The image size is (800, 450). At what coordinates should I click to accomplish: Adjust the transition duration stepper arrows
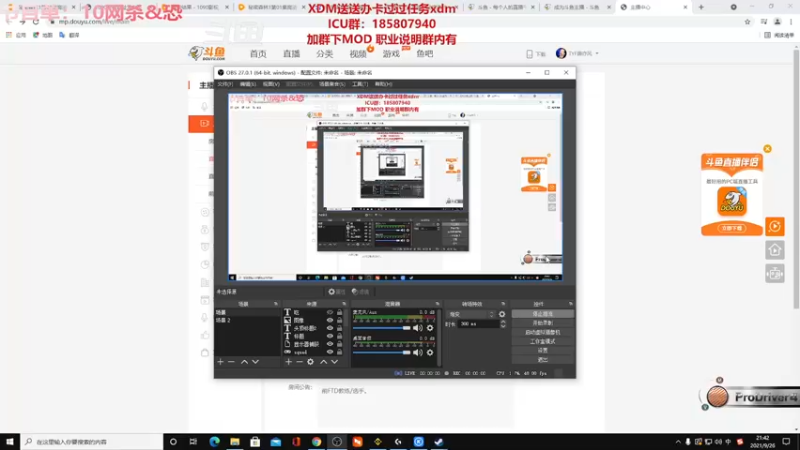(503, 324)
